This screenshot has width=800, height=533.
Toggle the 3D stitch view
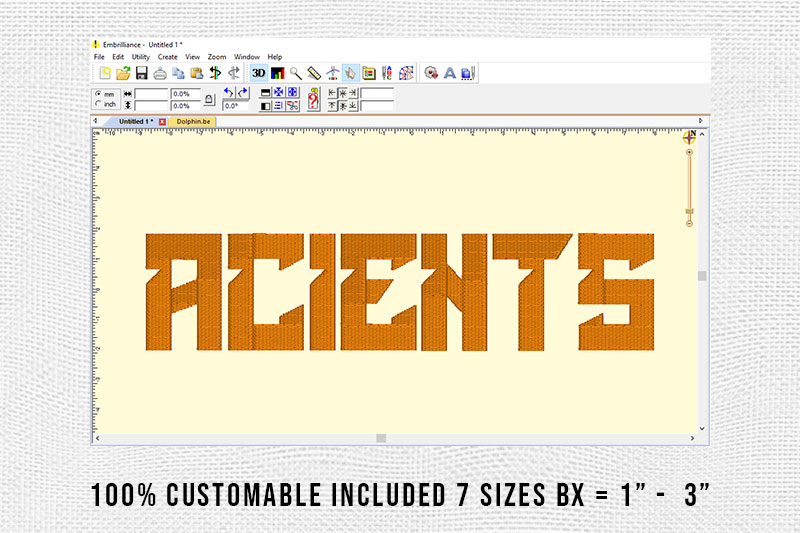tap(259, 73)
